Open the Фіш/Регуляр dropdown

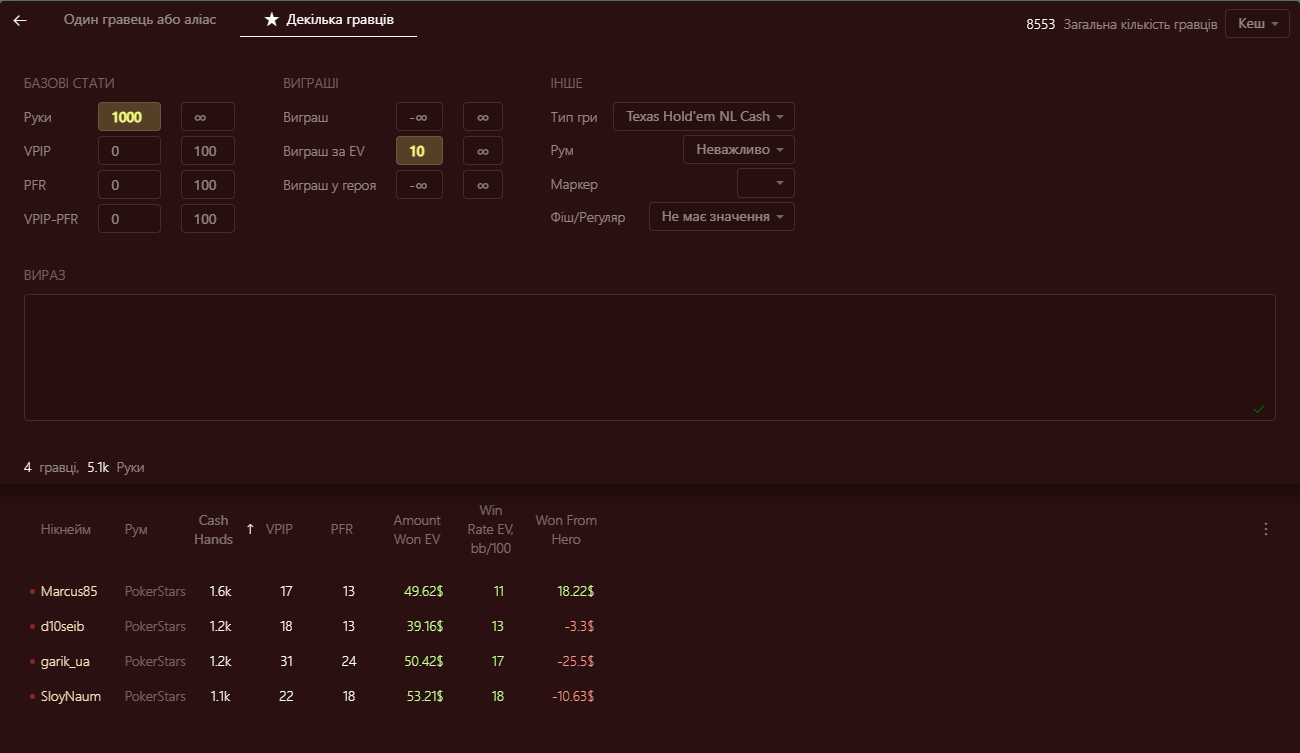(x=722, y=216)
